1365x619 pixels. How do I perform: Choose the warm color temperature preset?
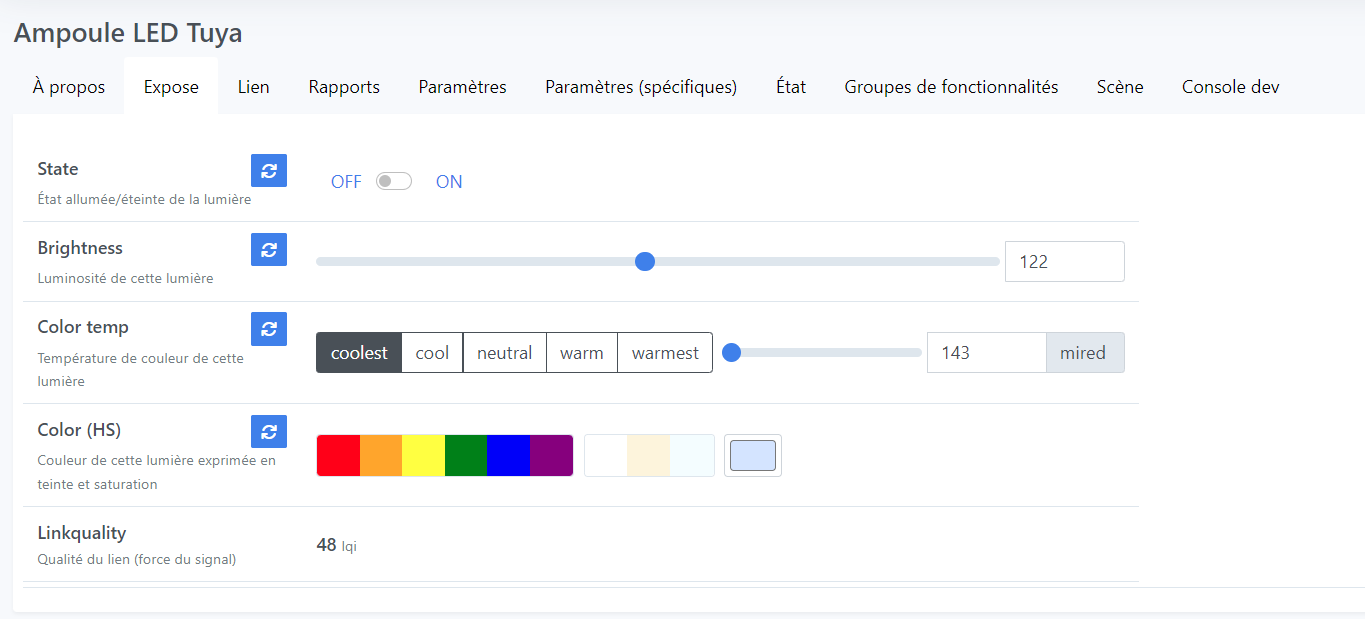click(x=582, y=353)
